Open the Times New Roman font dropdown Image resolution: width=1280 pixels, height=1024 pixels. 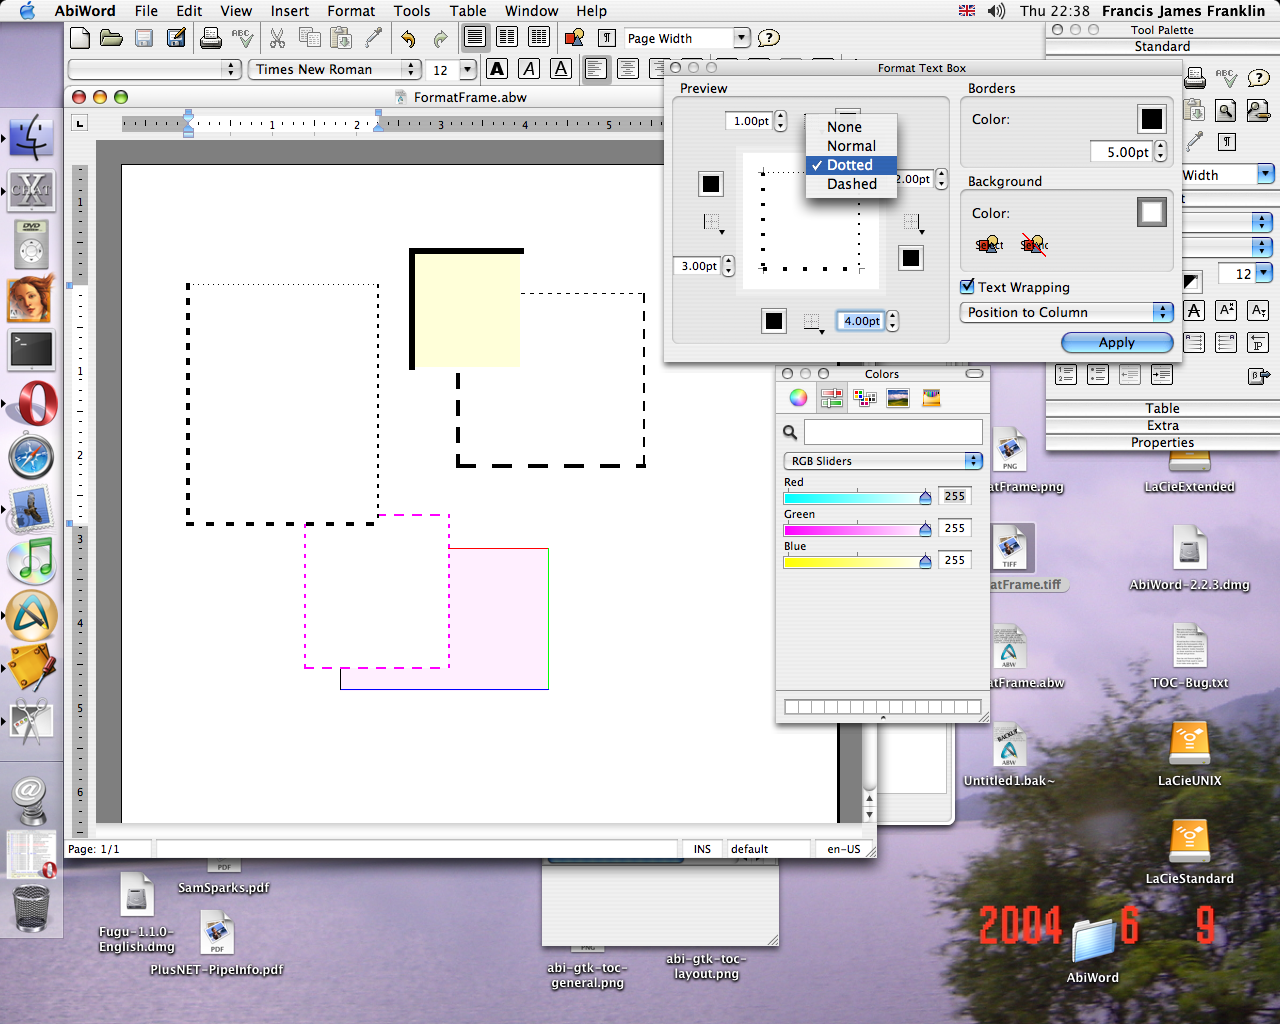[334, 69]
